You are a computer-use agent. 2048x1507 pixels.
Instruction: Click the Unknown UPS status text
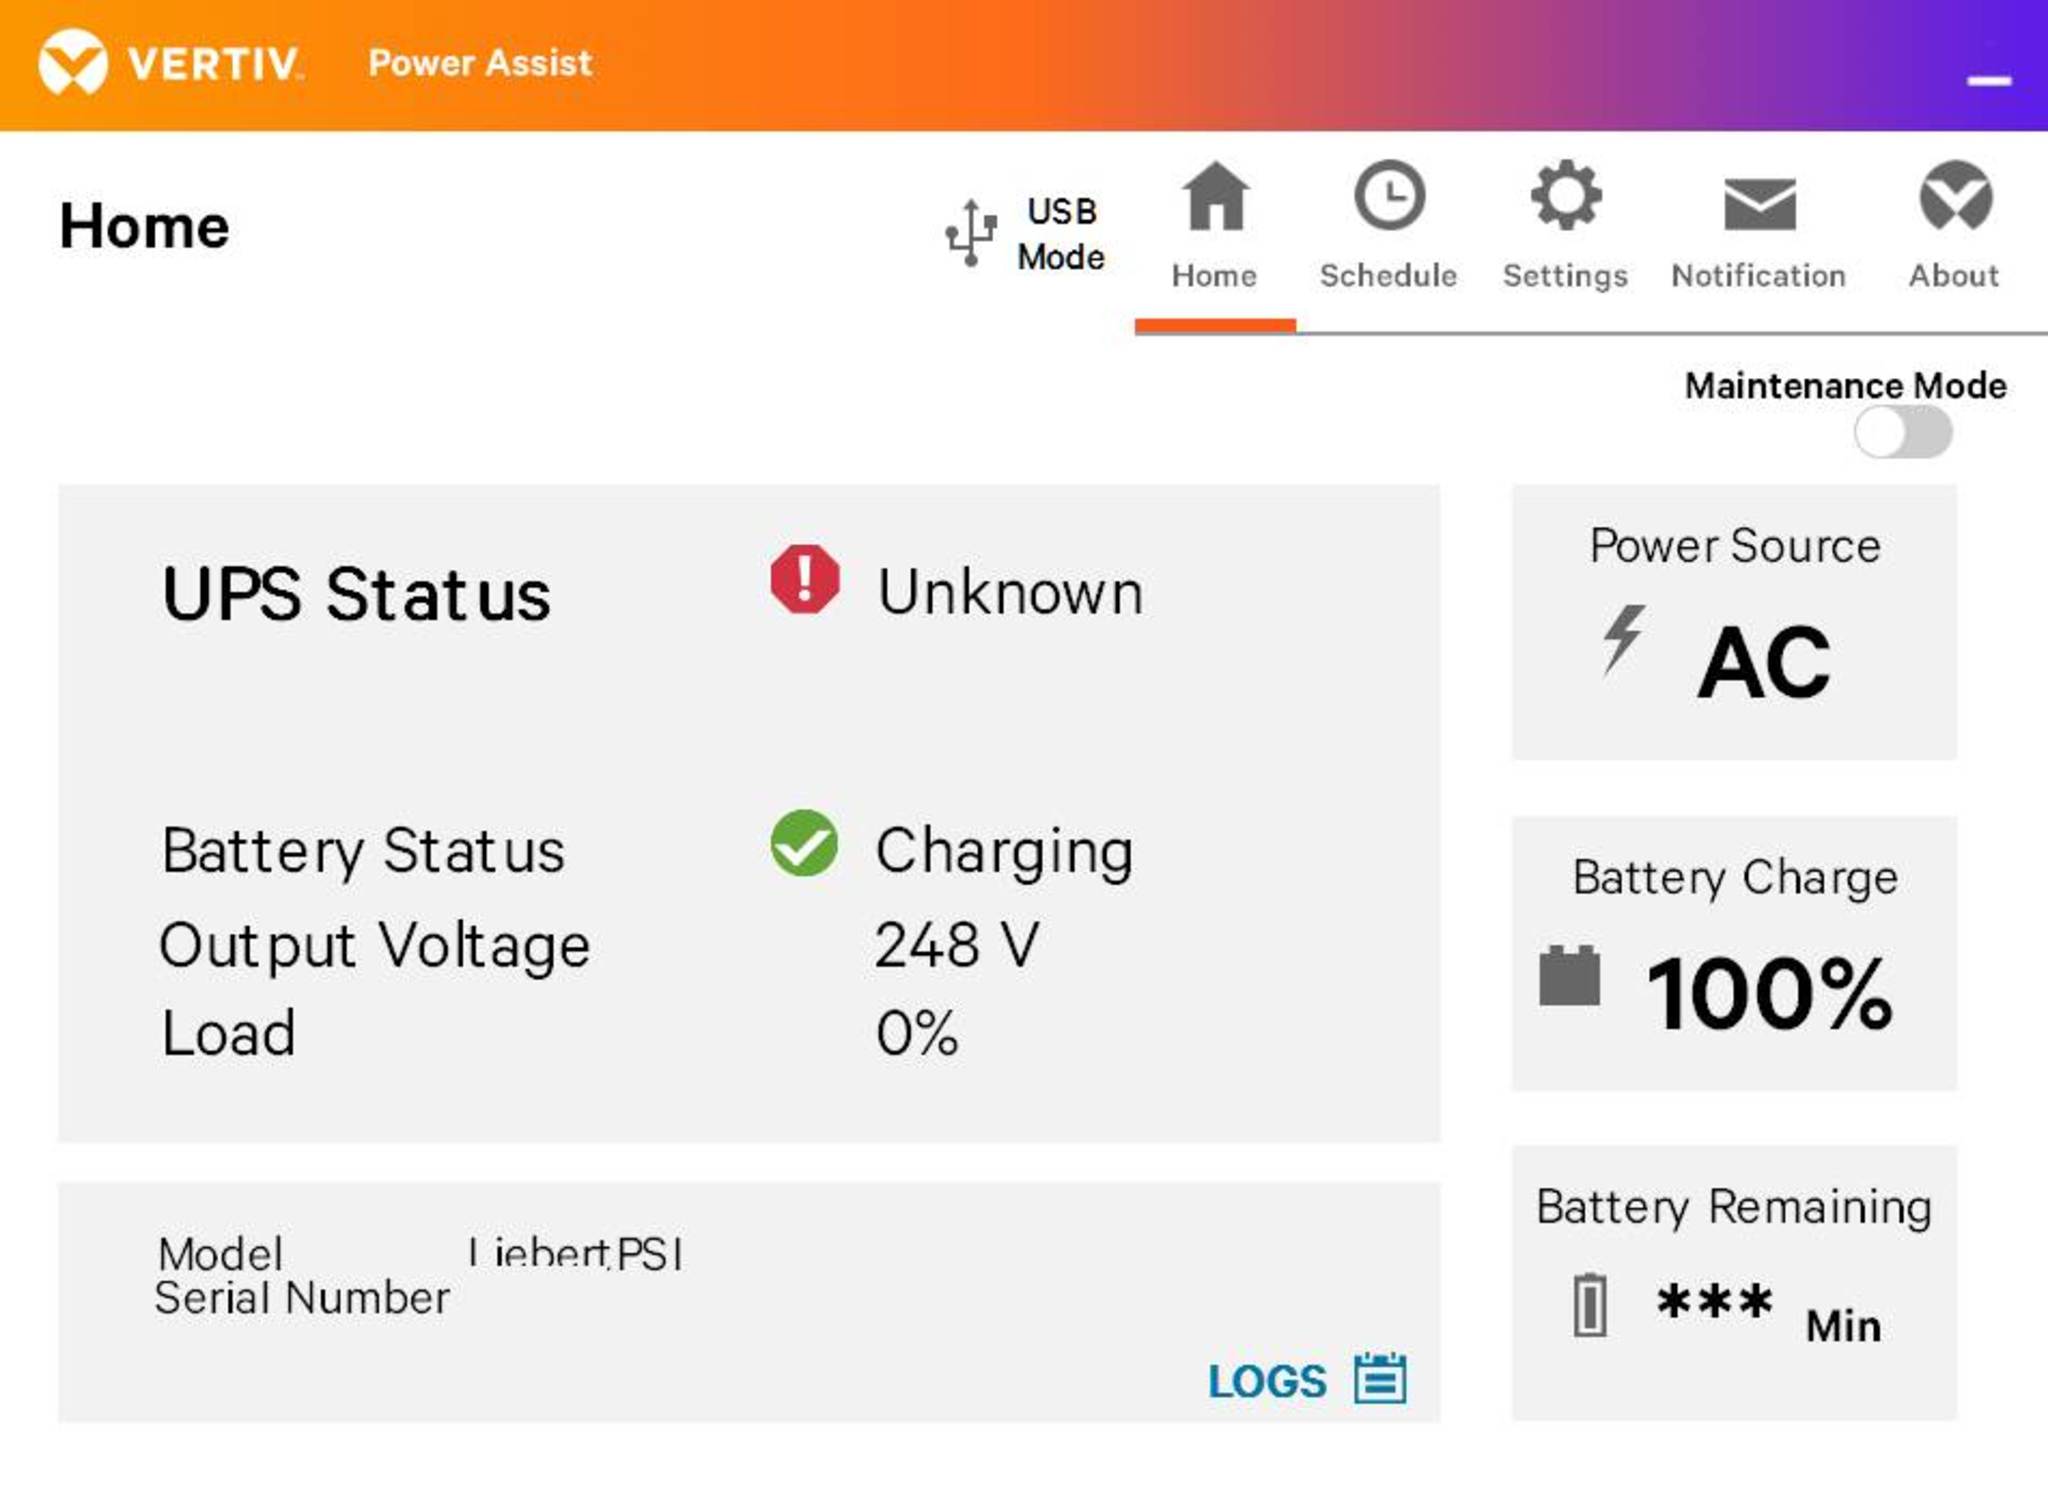pyautogui.click(x=1010, y=592)
